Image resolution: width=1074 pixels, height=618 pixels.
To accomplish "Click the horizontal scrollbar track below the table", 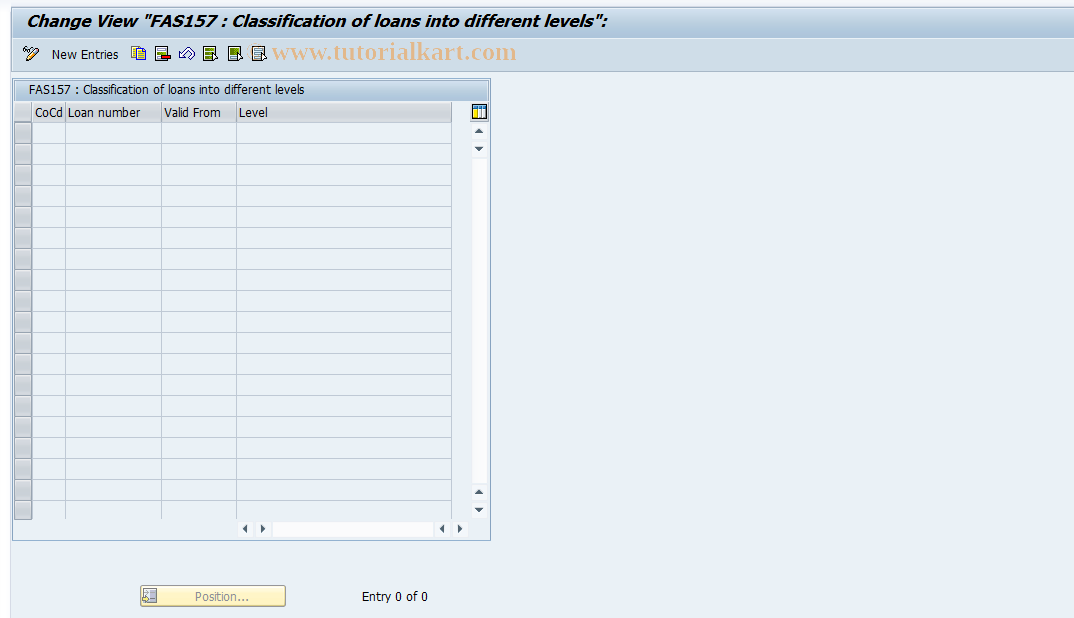I will pos(353,529).
